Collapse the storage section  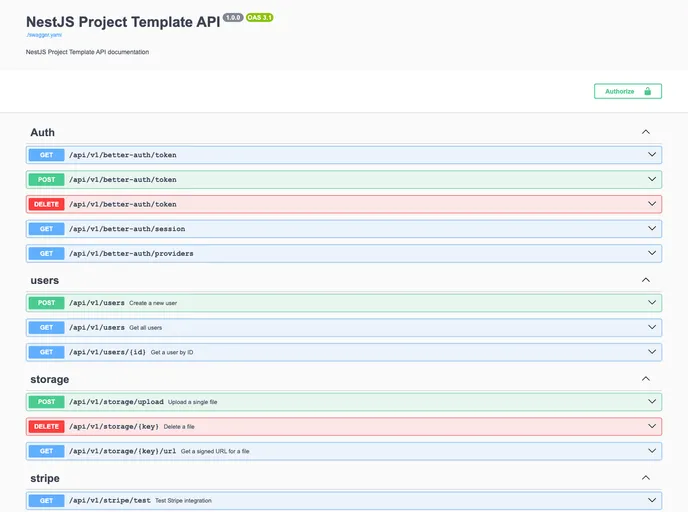(645, 379)
